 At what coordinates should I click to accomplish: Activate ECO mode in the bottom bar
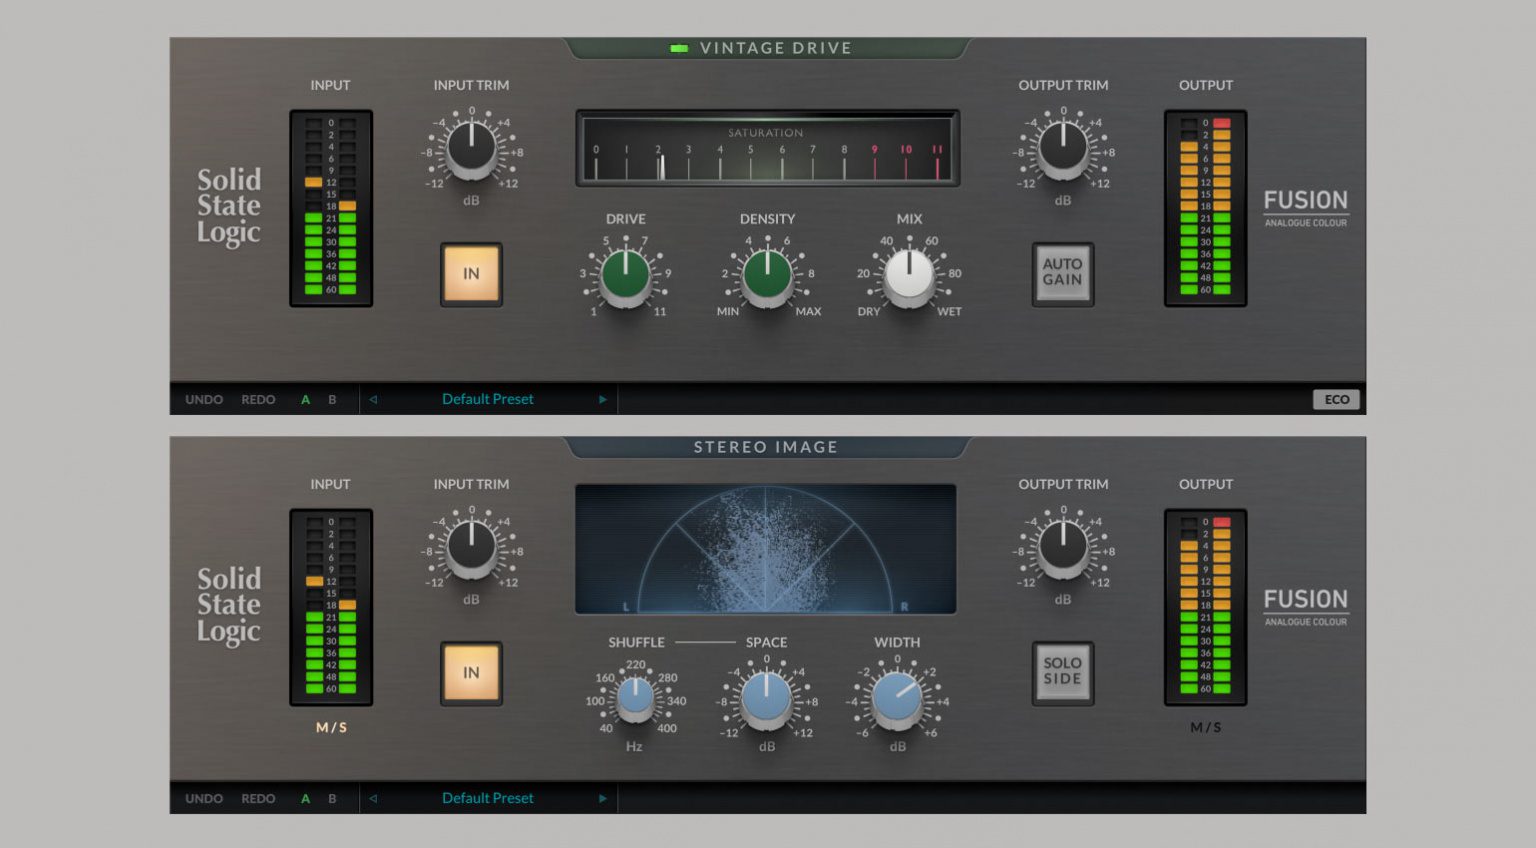coord(1336,399)
